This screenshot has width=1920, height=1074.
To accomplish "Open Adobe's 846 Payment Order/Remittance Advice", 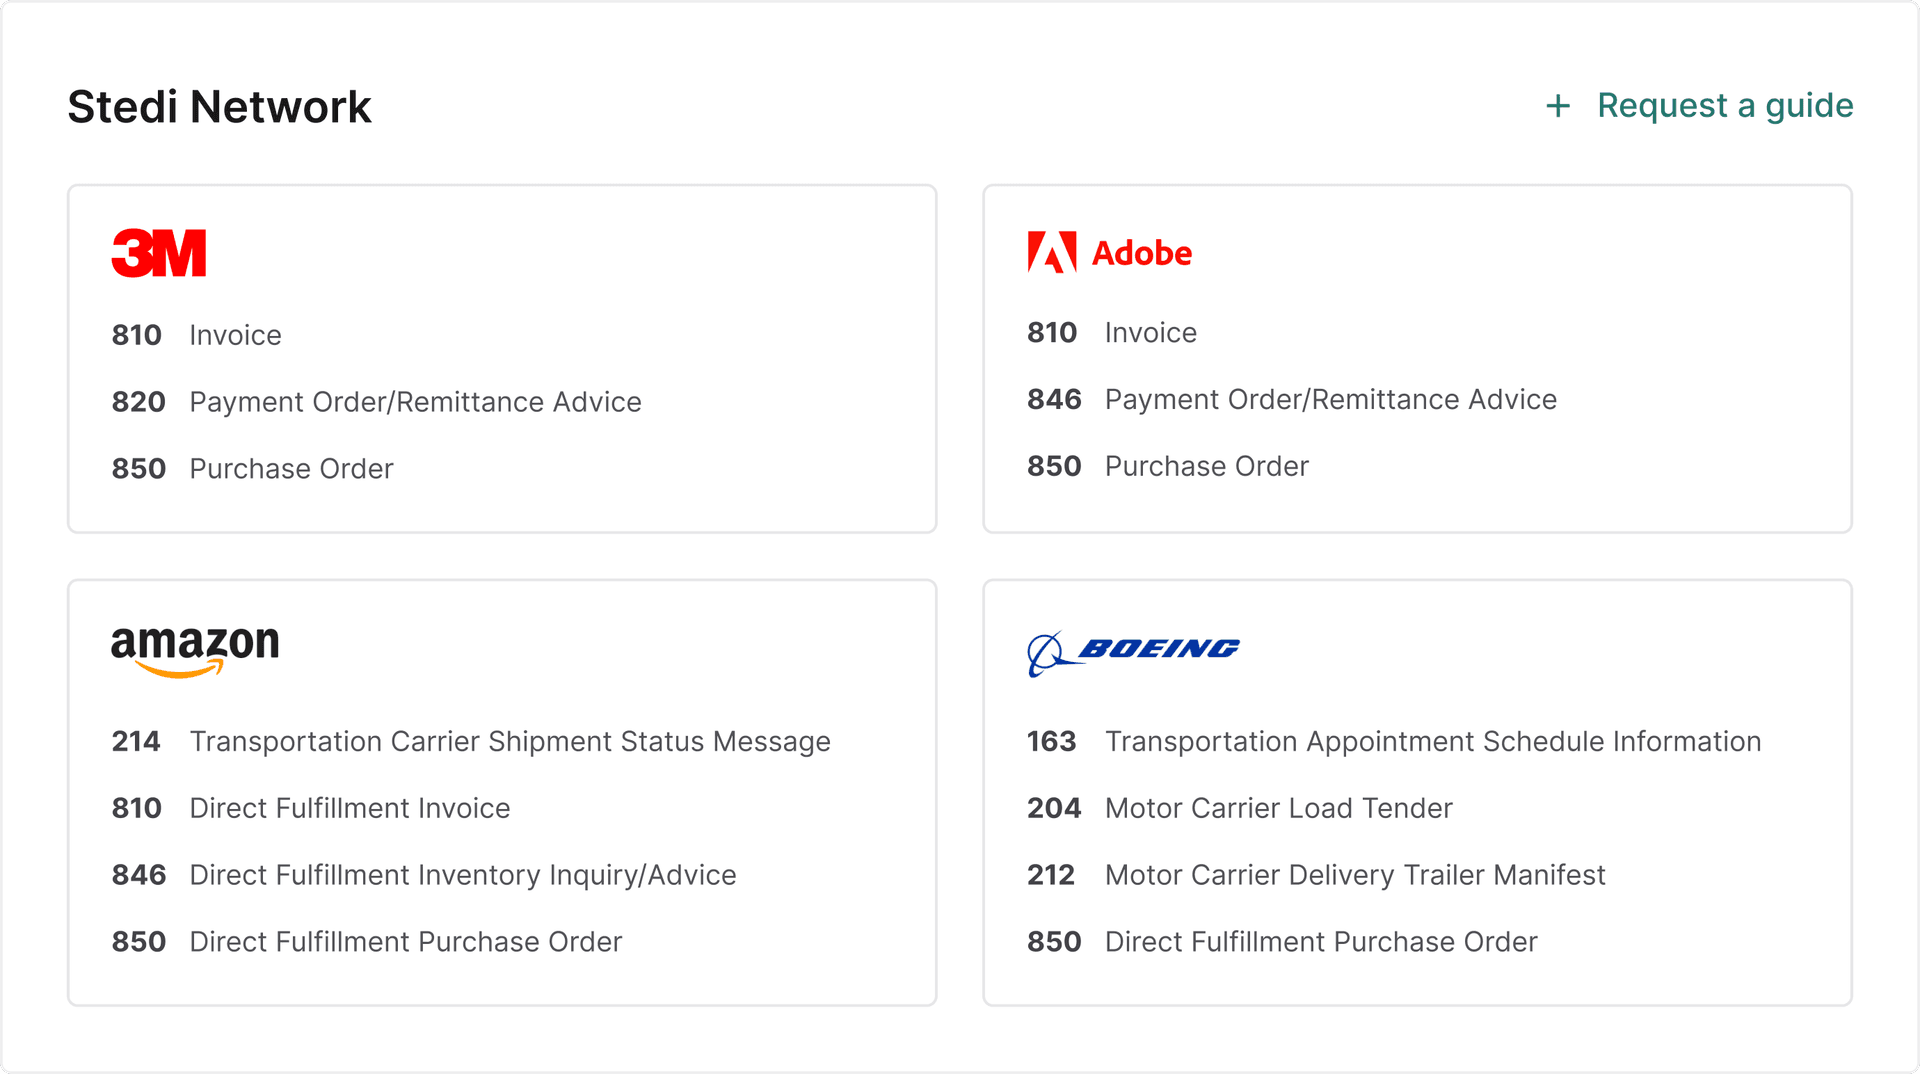I will (x=1292, y=400).
